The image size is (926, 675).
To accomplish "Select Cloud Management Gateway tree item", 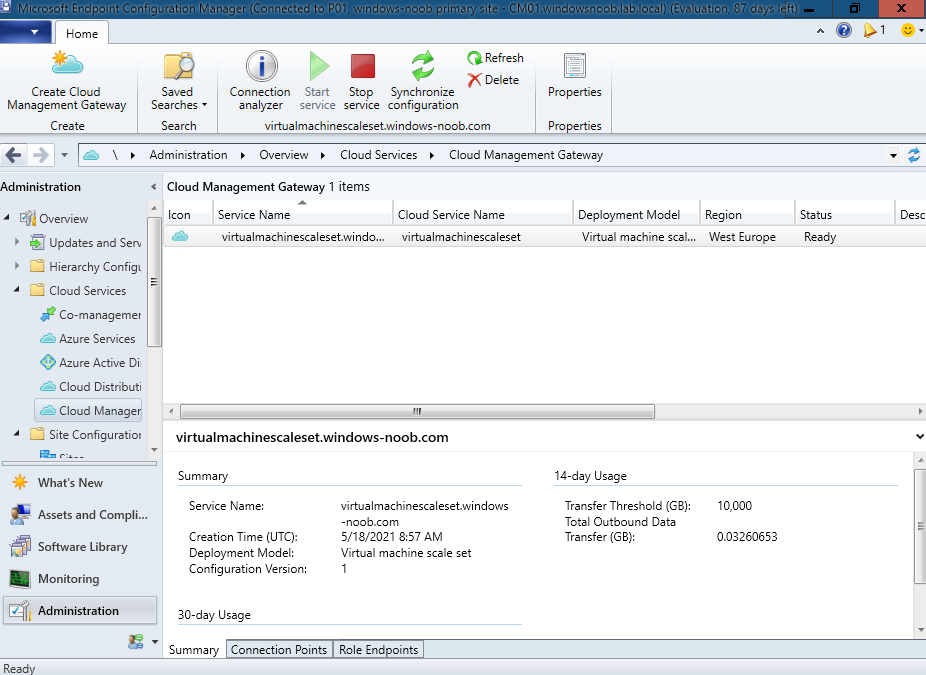I will [x=89, y=410].
